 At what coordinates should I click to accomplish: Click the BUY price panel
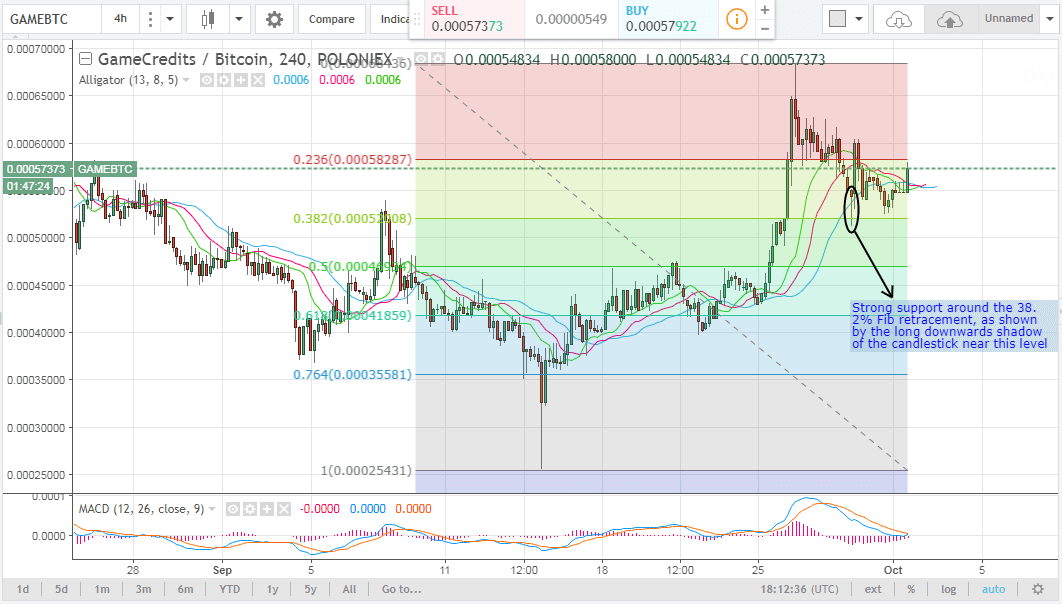(668, 19)
